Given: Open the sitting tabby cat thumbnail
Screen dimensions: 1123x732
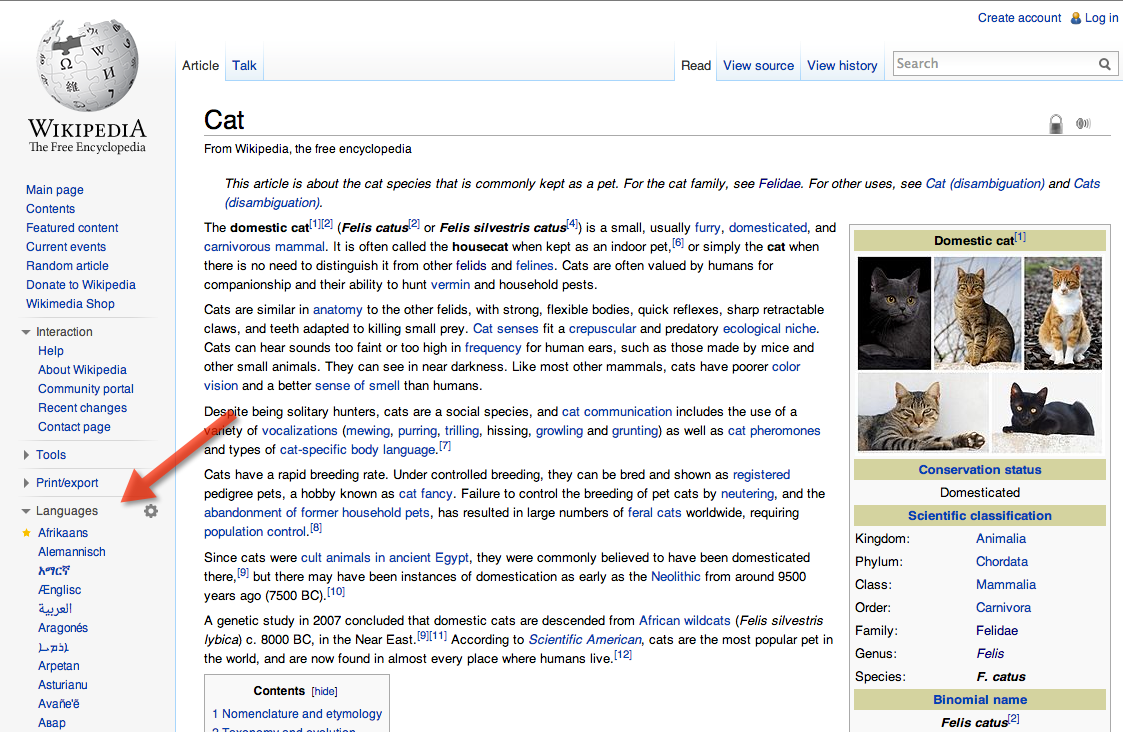Looking at the screenshot, I should coord(977,313).
